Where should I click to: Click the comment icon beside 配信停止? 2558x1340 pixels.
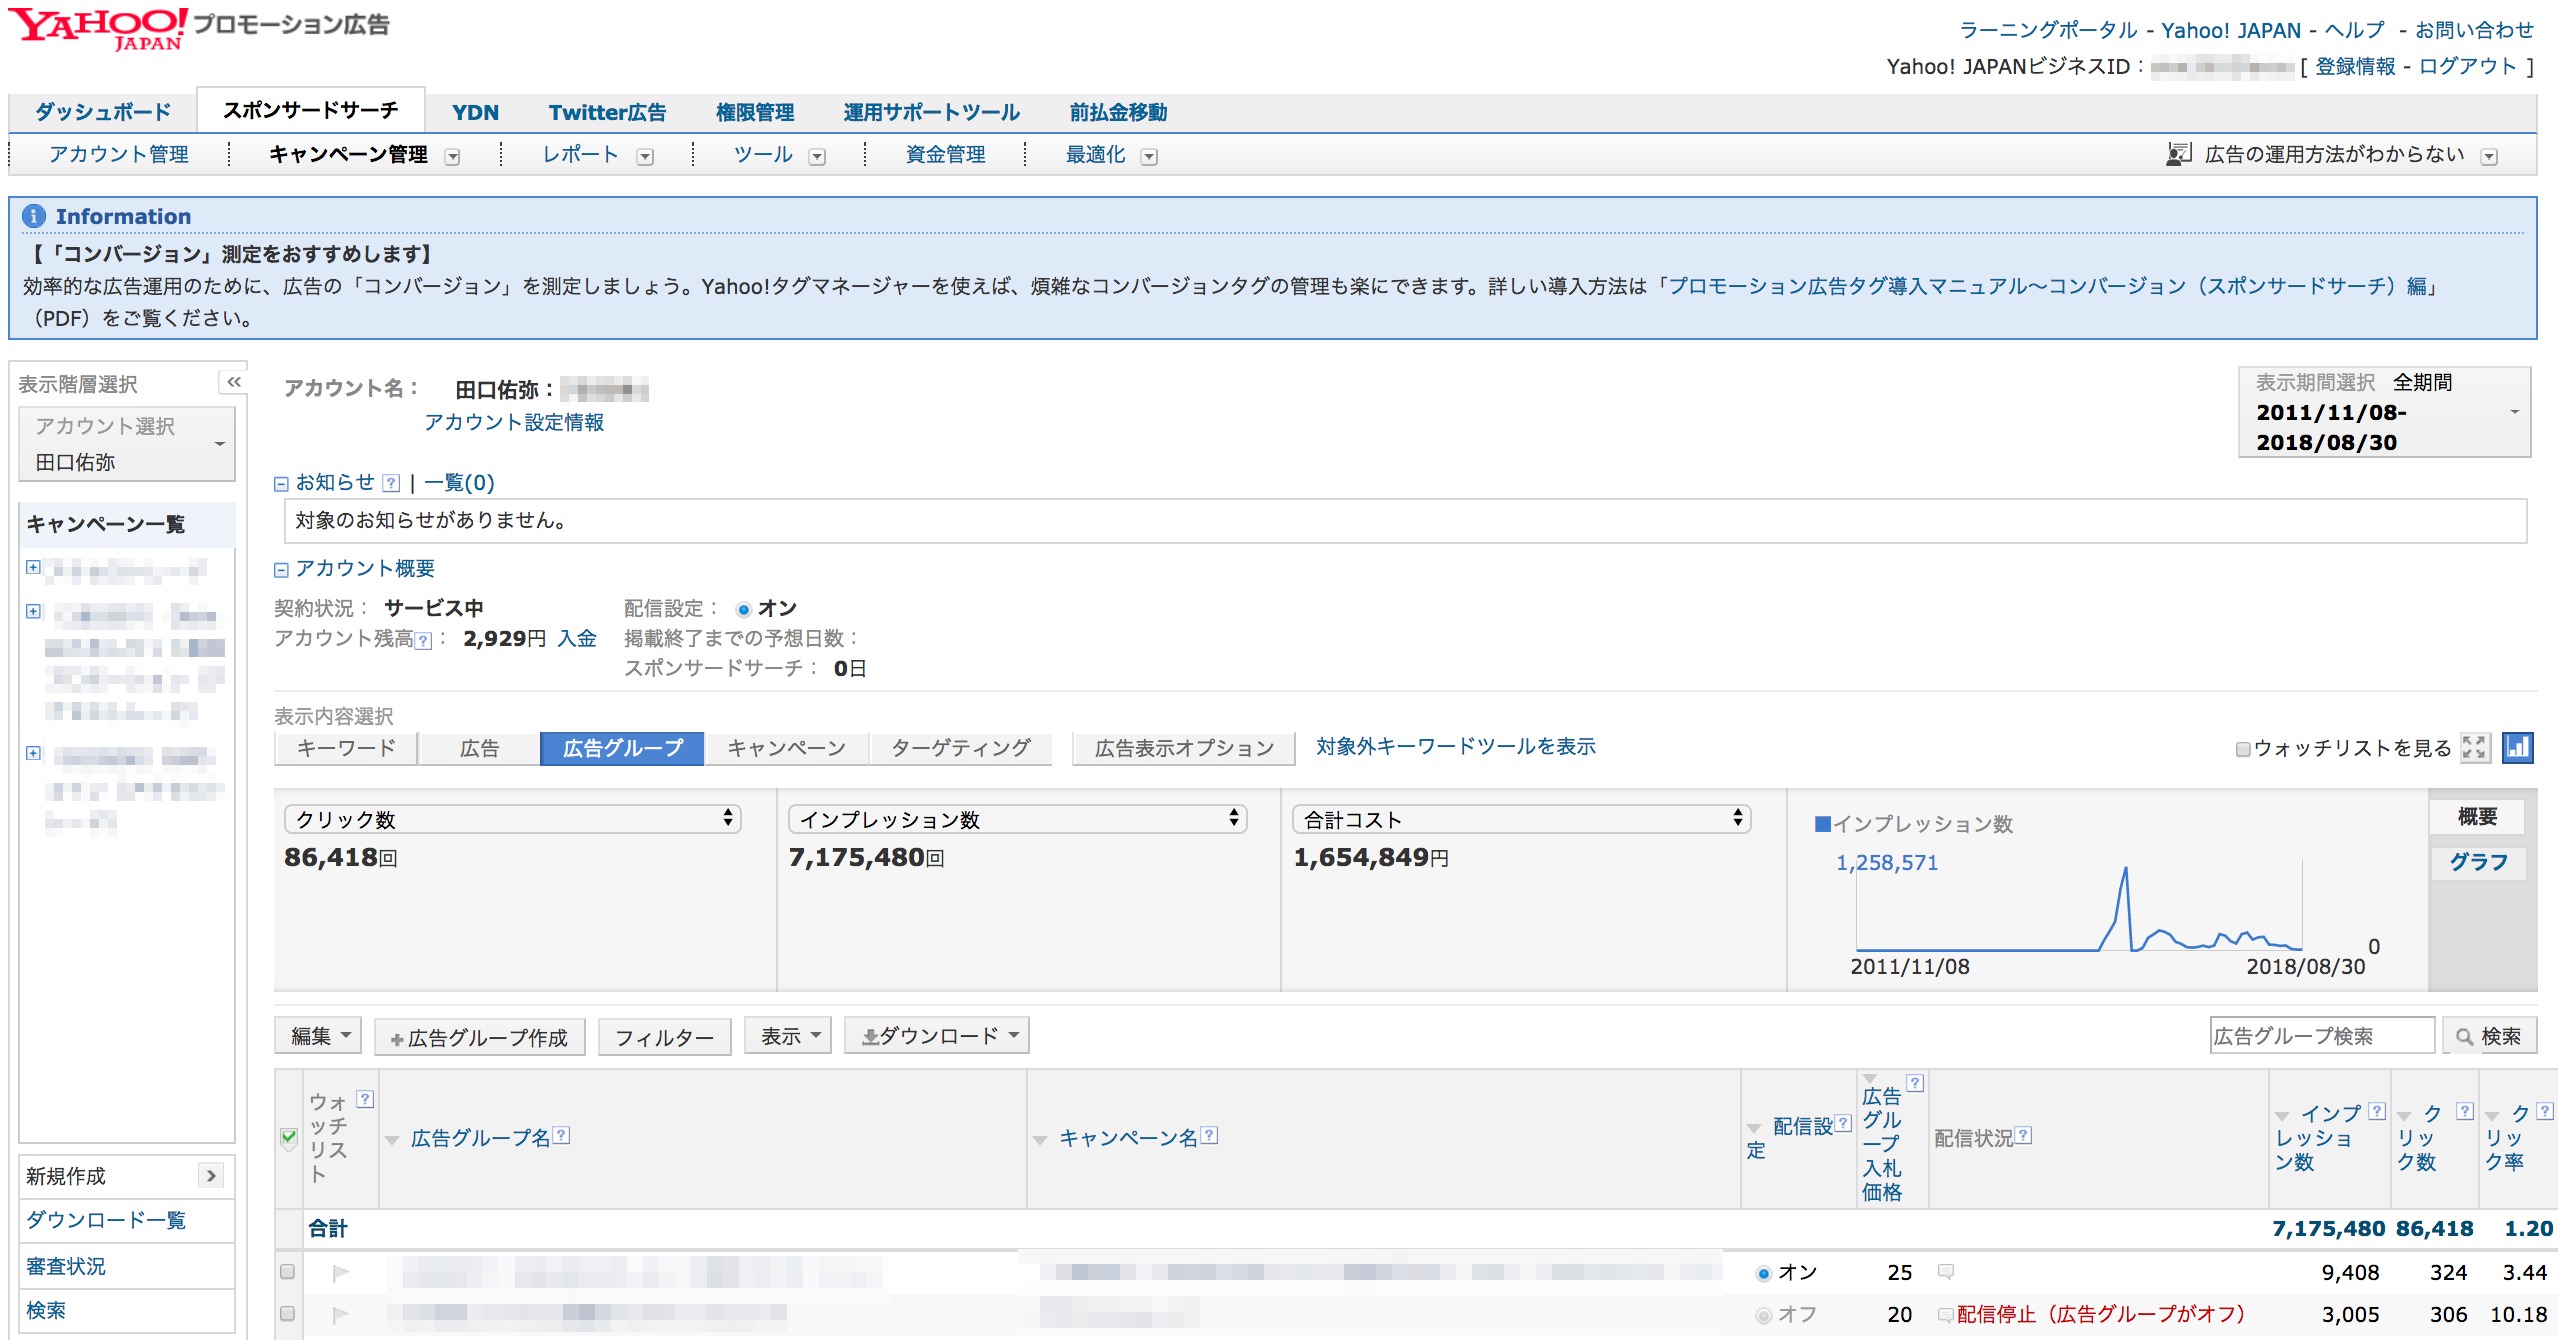point(1945,1315)
